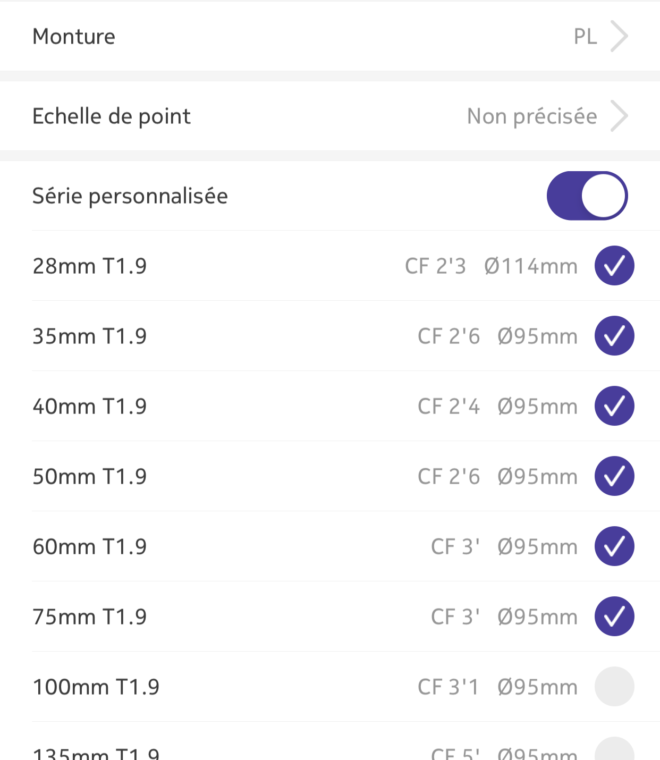Uncheck the 75mm T1.9 lens checkmark

tap(614, 616)
